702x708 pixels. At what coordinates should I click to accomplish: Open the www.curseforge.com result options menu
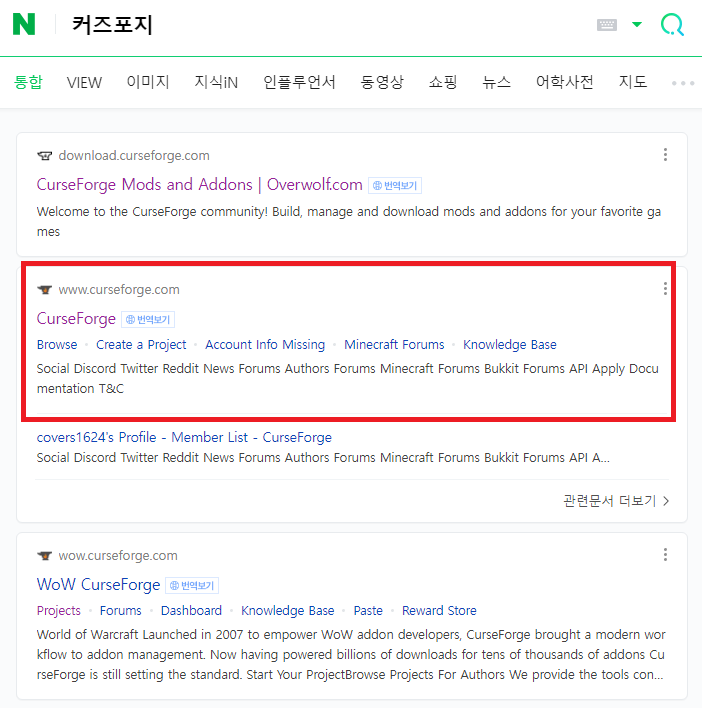tap(665, 289)
